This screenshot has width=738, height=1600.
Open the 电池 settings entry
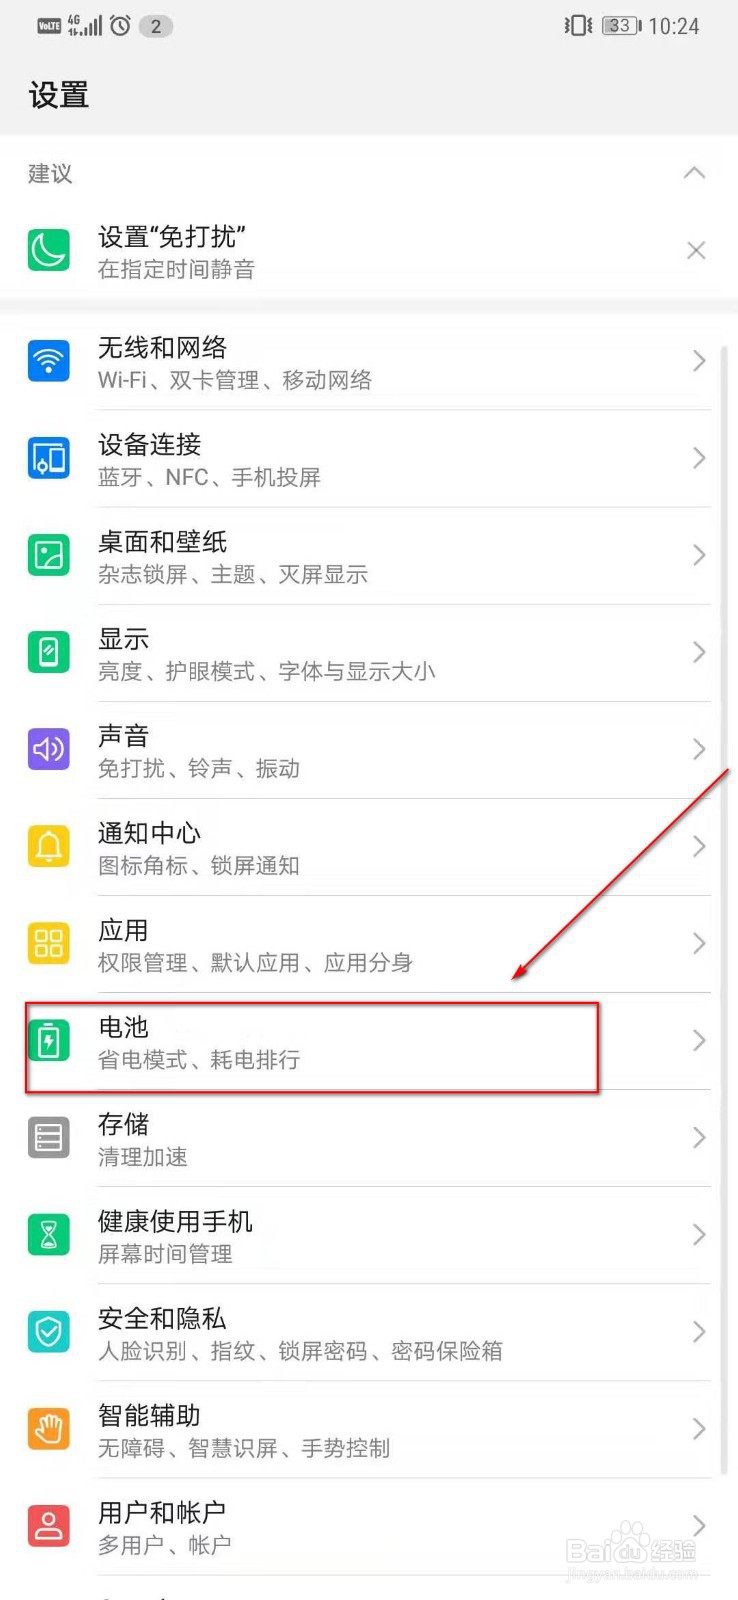[369, 1041]
